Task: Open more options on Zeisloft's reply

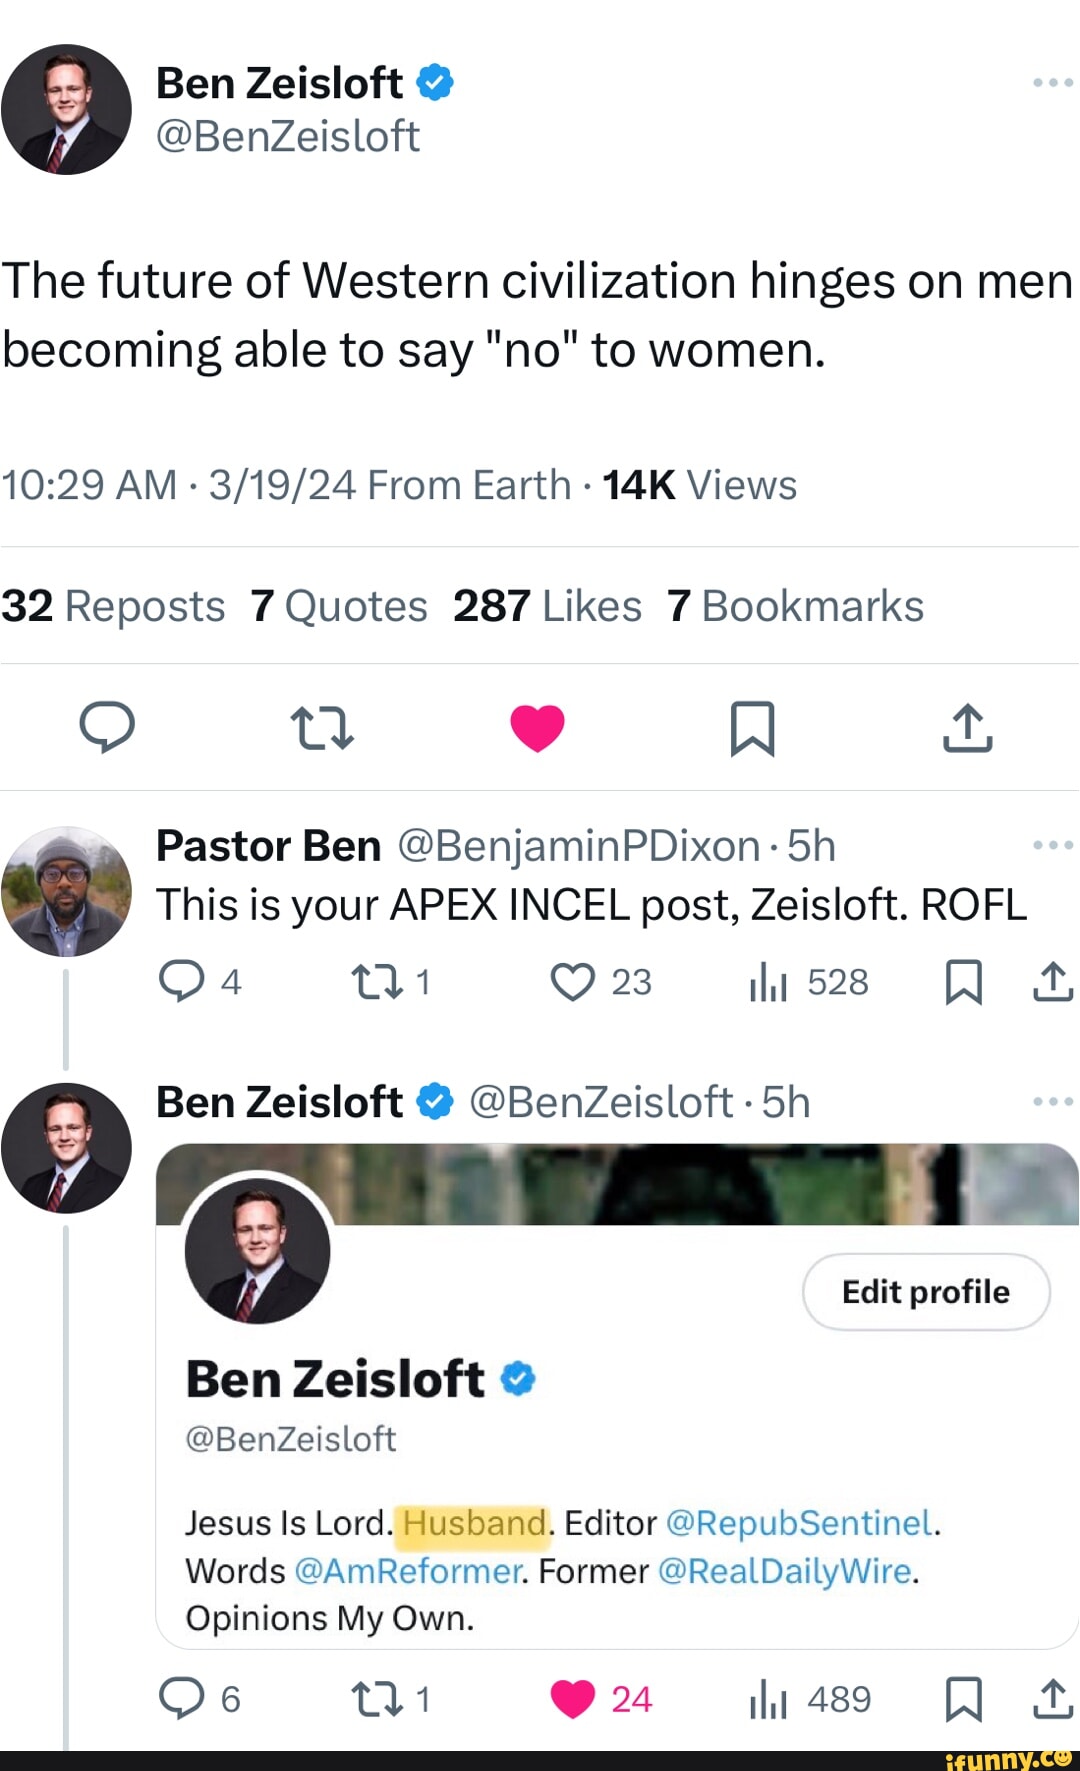Action: click(1052, 1102)
